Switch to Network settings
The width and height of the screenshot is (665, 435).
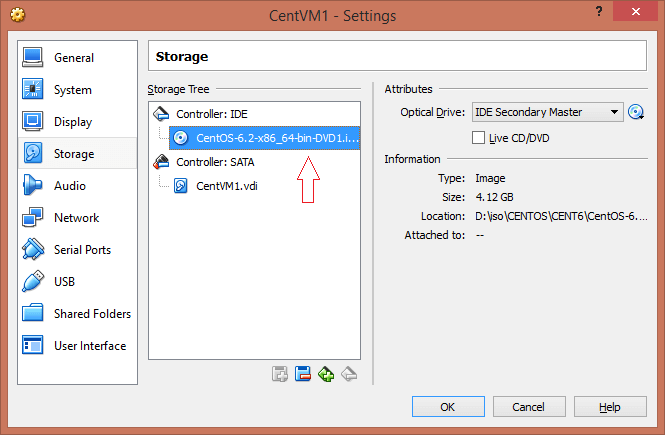point(76,218)
